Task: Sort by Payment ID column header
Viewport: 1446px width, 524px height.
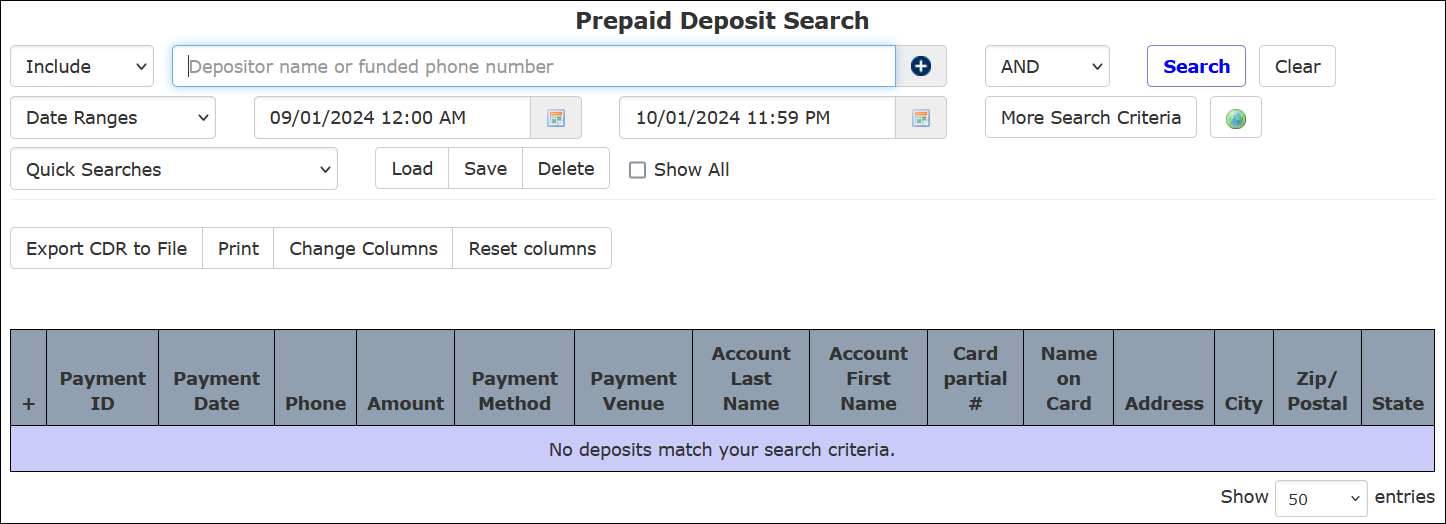Action: click(x=102, y=391)
